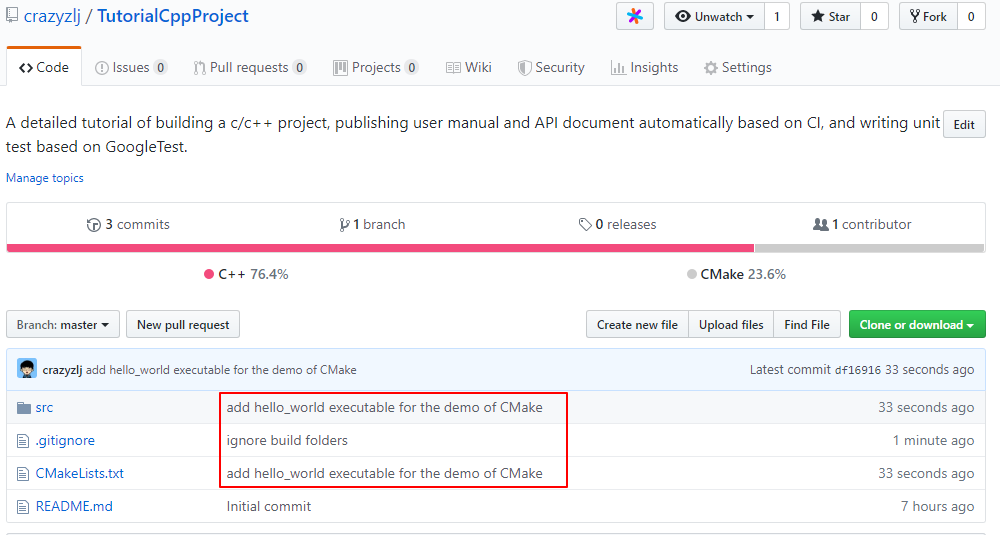This screenshot has width=1000, height=535.
Task: Open the src row commit message
Action: tap(385, 407)
